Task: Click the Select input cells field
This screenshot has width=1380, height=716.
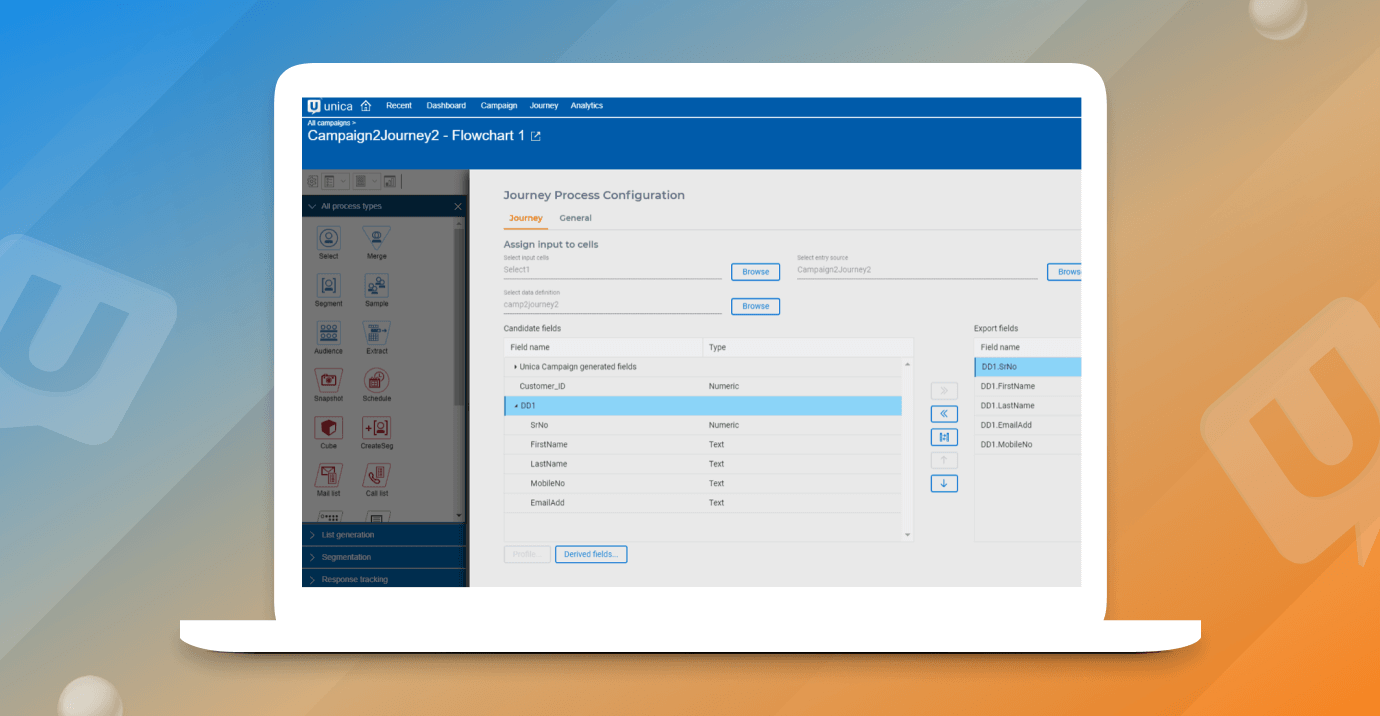Action: click(612, 270)
